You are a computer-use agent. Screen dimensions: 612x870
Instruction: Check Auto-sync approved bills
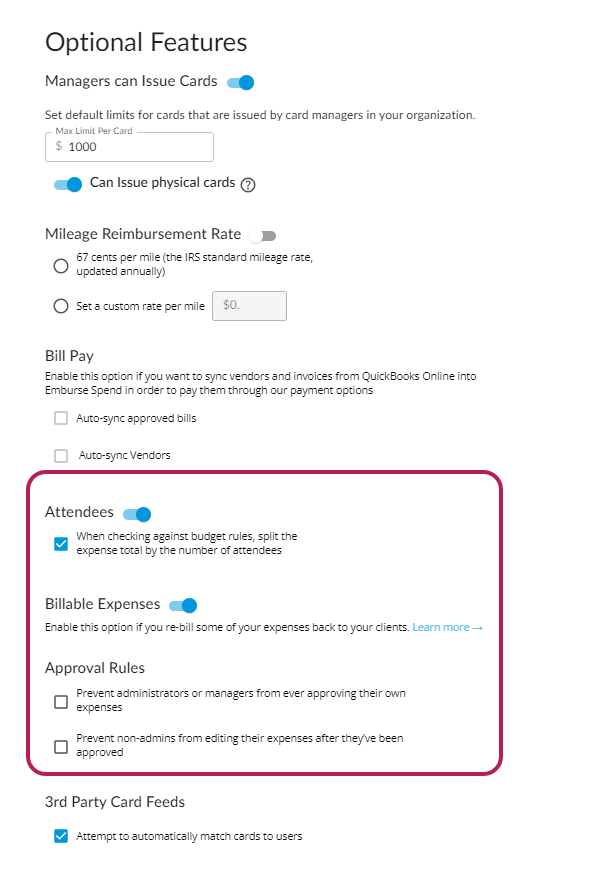point(61,418)
